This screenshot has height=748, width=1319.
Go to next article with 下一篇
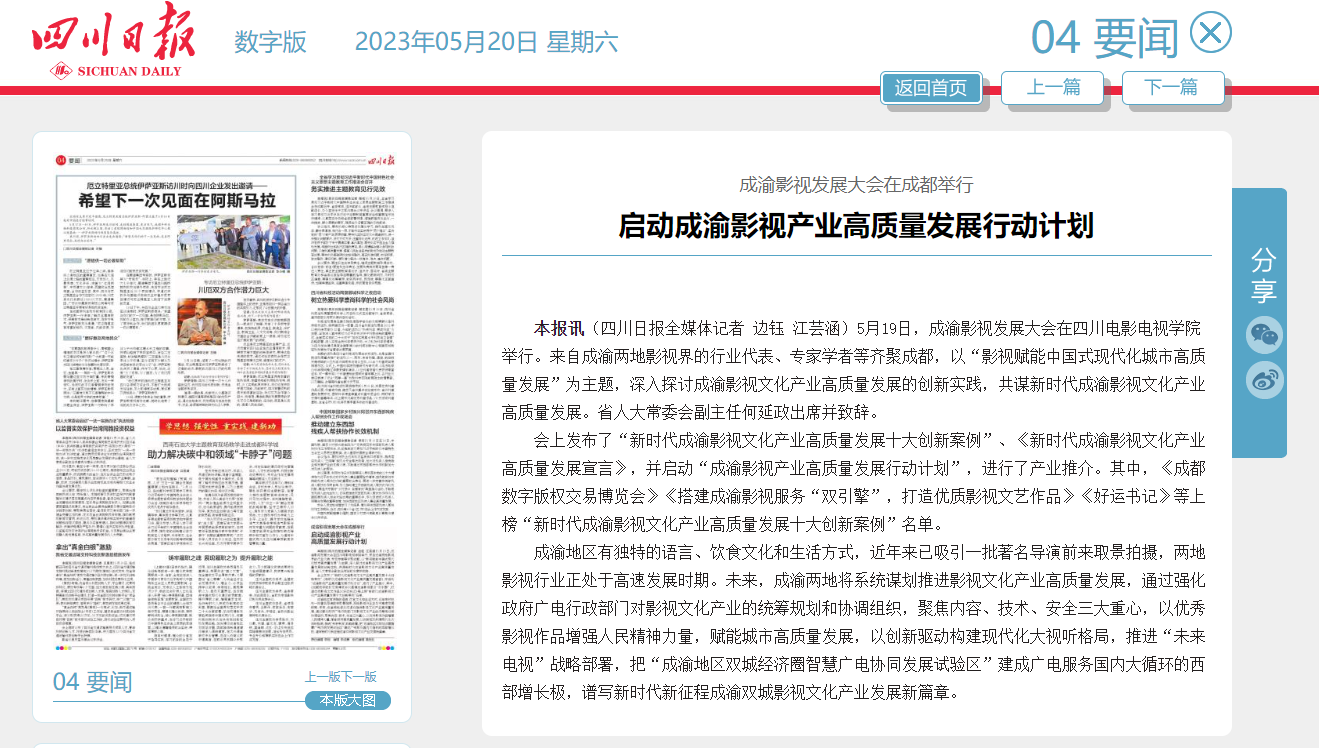coord(1172,87)
